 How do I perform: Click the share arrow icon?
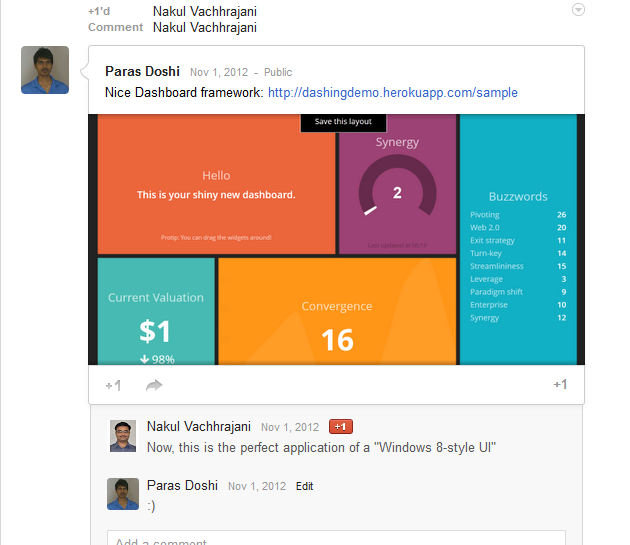point(154,385)
